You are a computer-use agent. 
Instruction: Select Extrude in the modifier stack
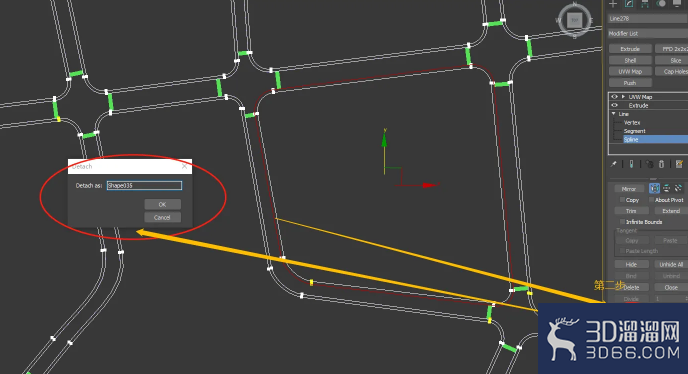(638, 105)
